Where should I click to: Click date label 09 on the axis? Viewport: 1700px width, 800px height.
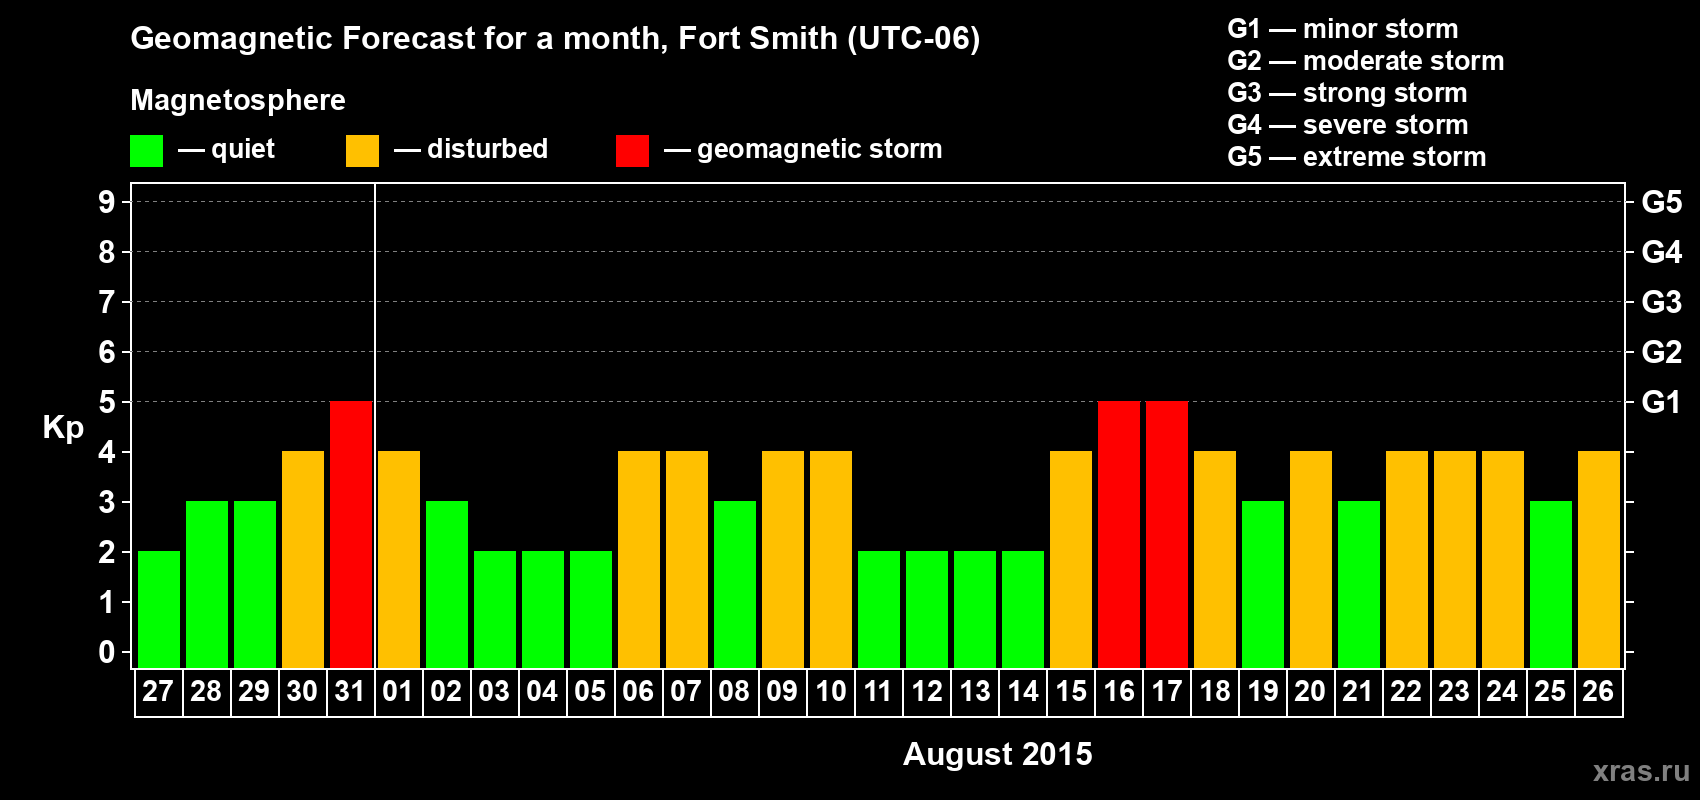click(x=782, y=692)
